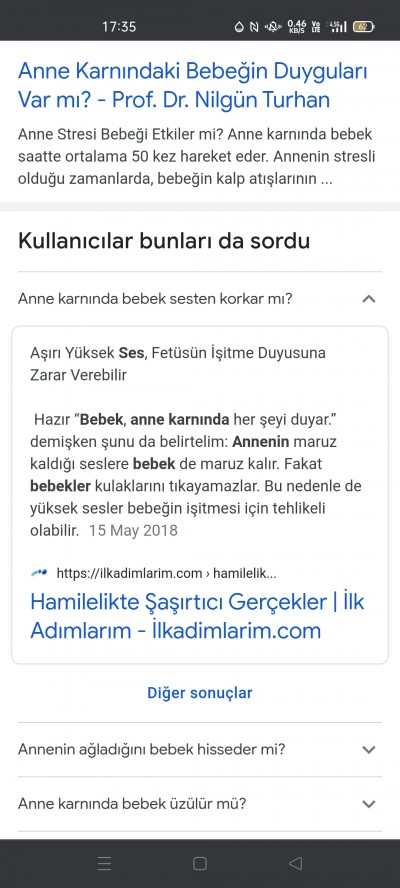Tap the Android back triangle button

(295, 863)
